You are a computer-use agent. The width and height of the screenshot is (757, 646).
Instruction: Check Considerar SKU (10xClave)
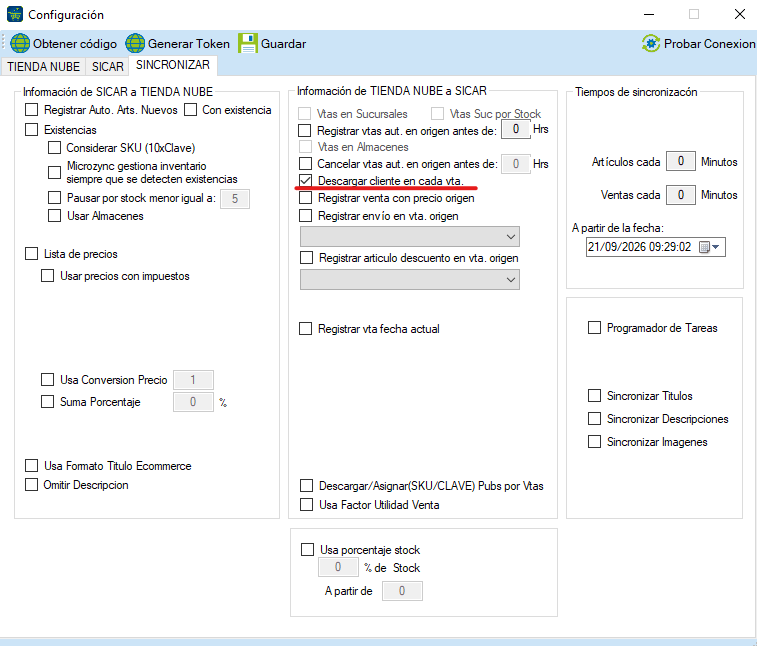click(55, 148)
